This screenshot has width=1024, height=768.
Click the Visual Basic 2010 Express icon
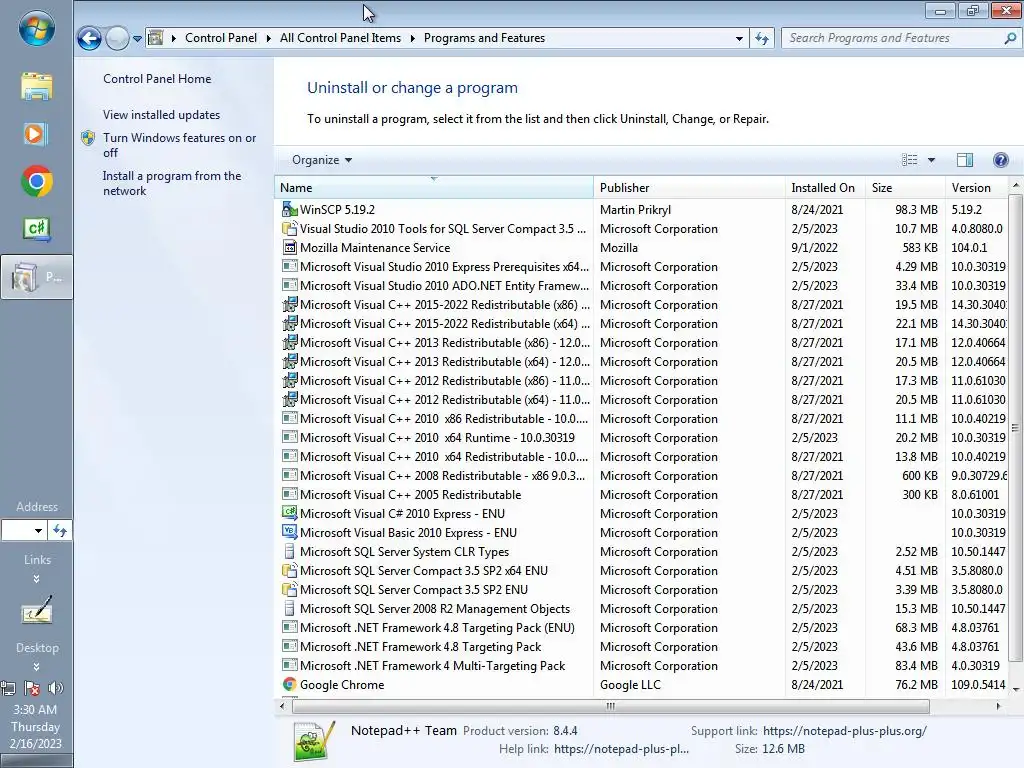tap(289, 532)
